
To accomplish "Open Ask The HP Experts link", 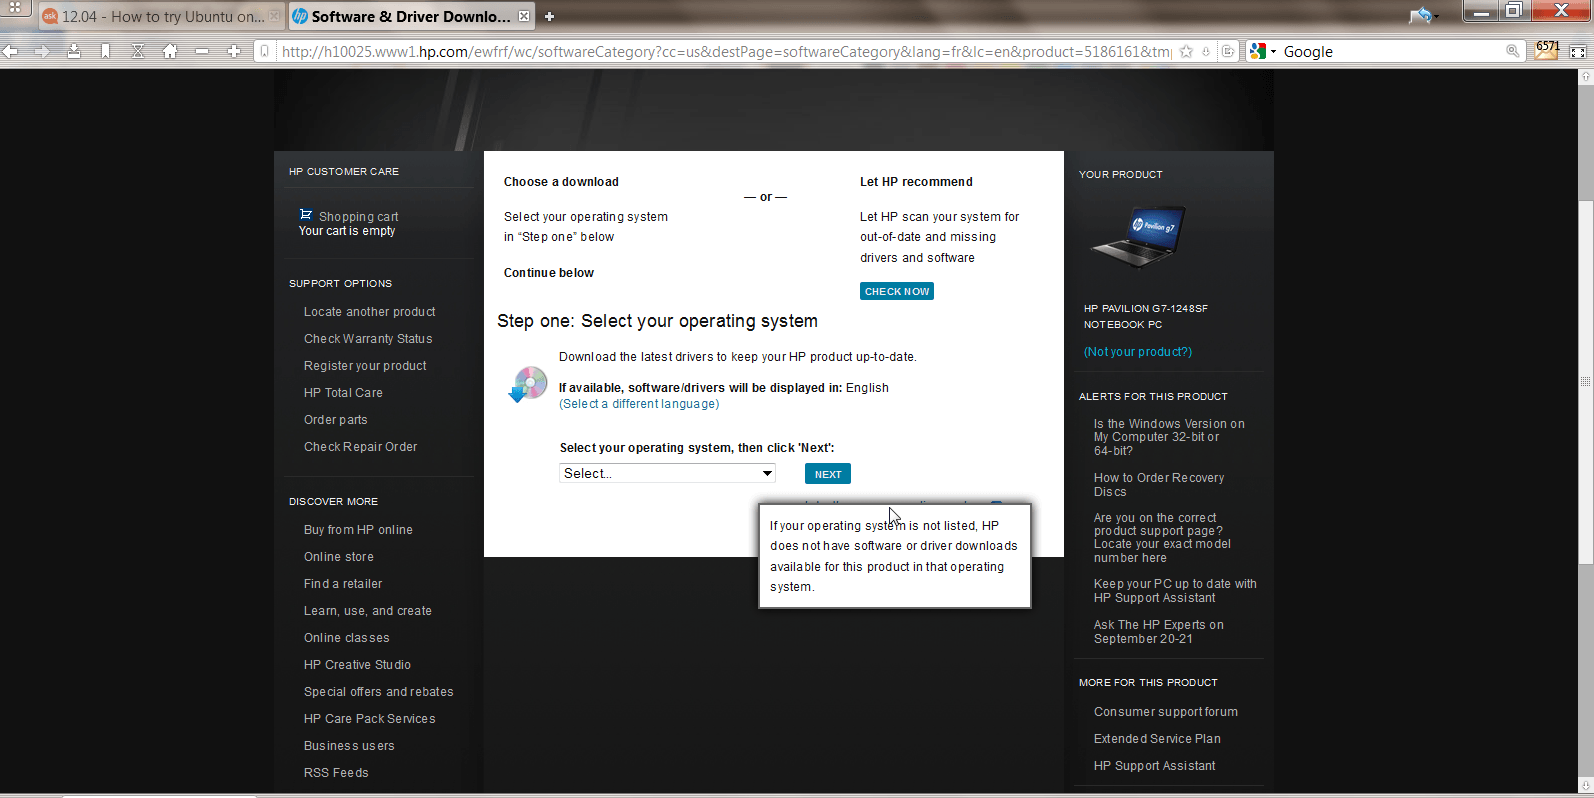I will click(1159, 632).
